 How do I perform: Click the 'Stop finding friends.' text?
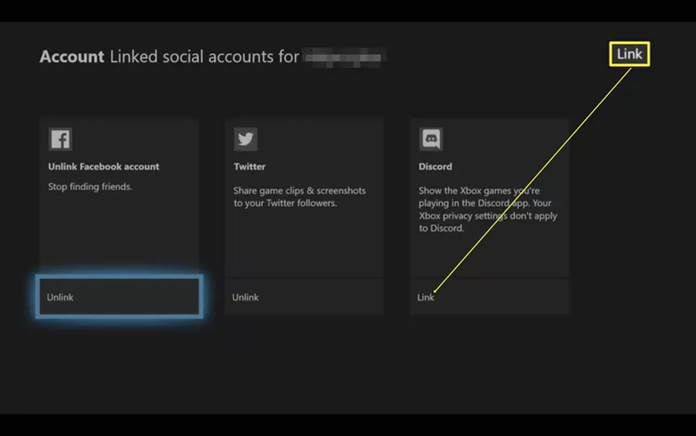point(90,187)
